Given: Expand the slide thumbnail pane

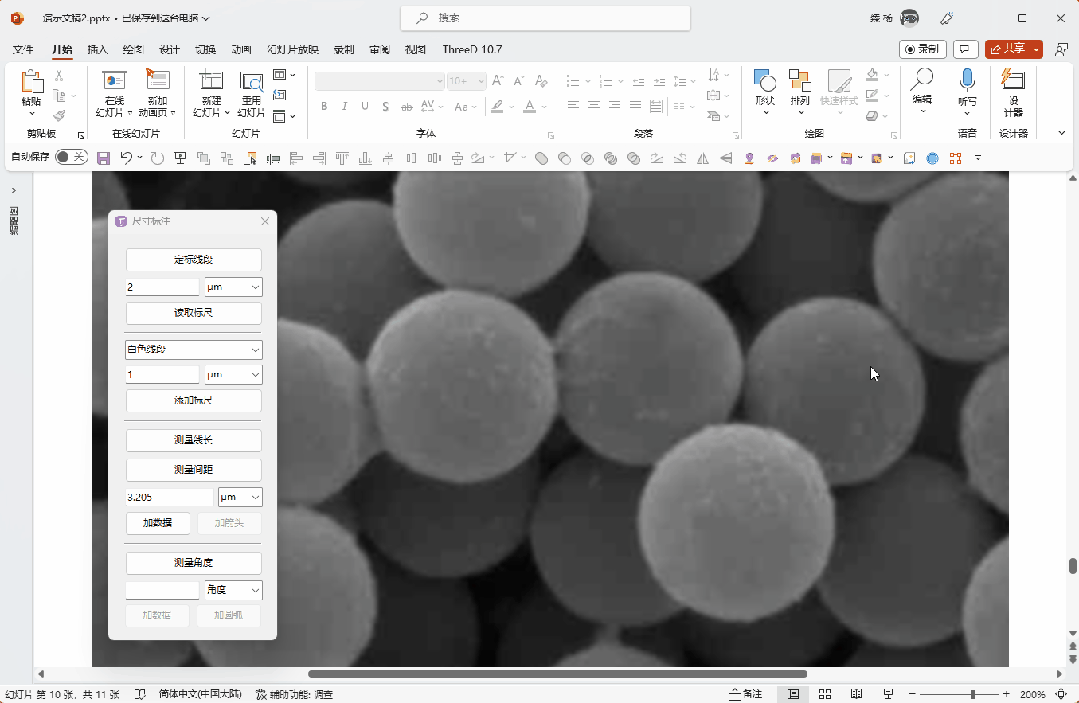Looking at the screenshot, I should [14, 191].
